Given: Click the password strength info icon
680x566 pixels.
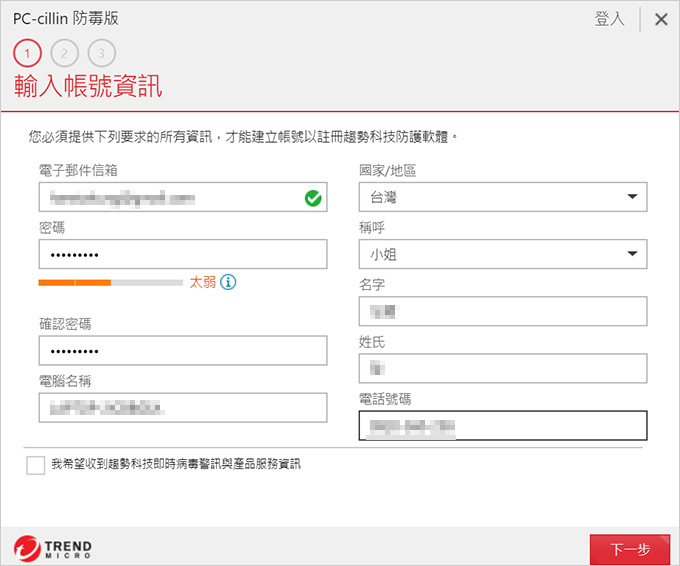Looking at the screenshot, I should tap(228, 282).
